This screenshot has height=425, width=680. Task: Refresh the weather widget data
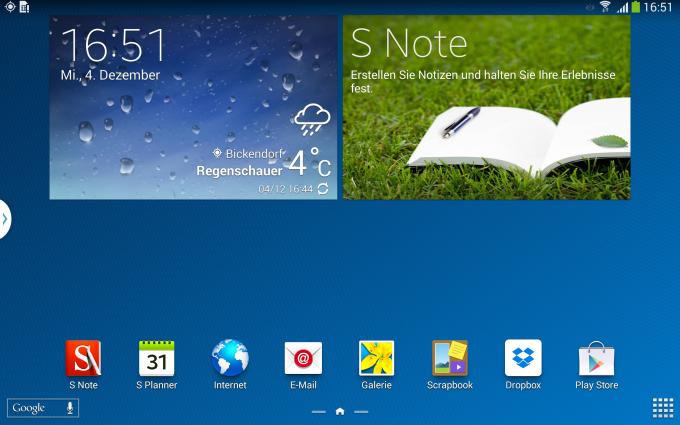(323, 189)
